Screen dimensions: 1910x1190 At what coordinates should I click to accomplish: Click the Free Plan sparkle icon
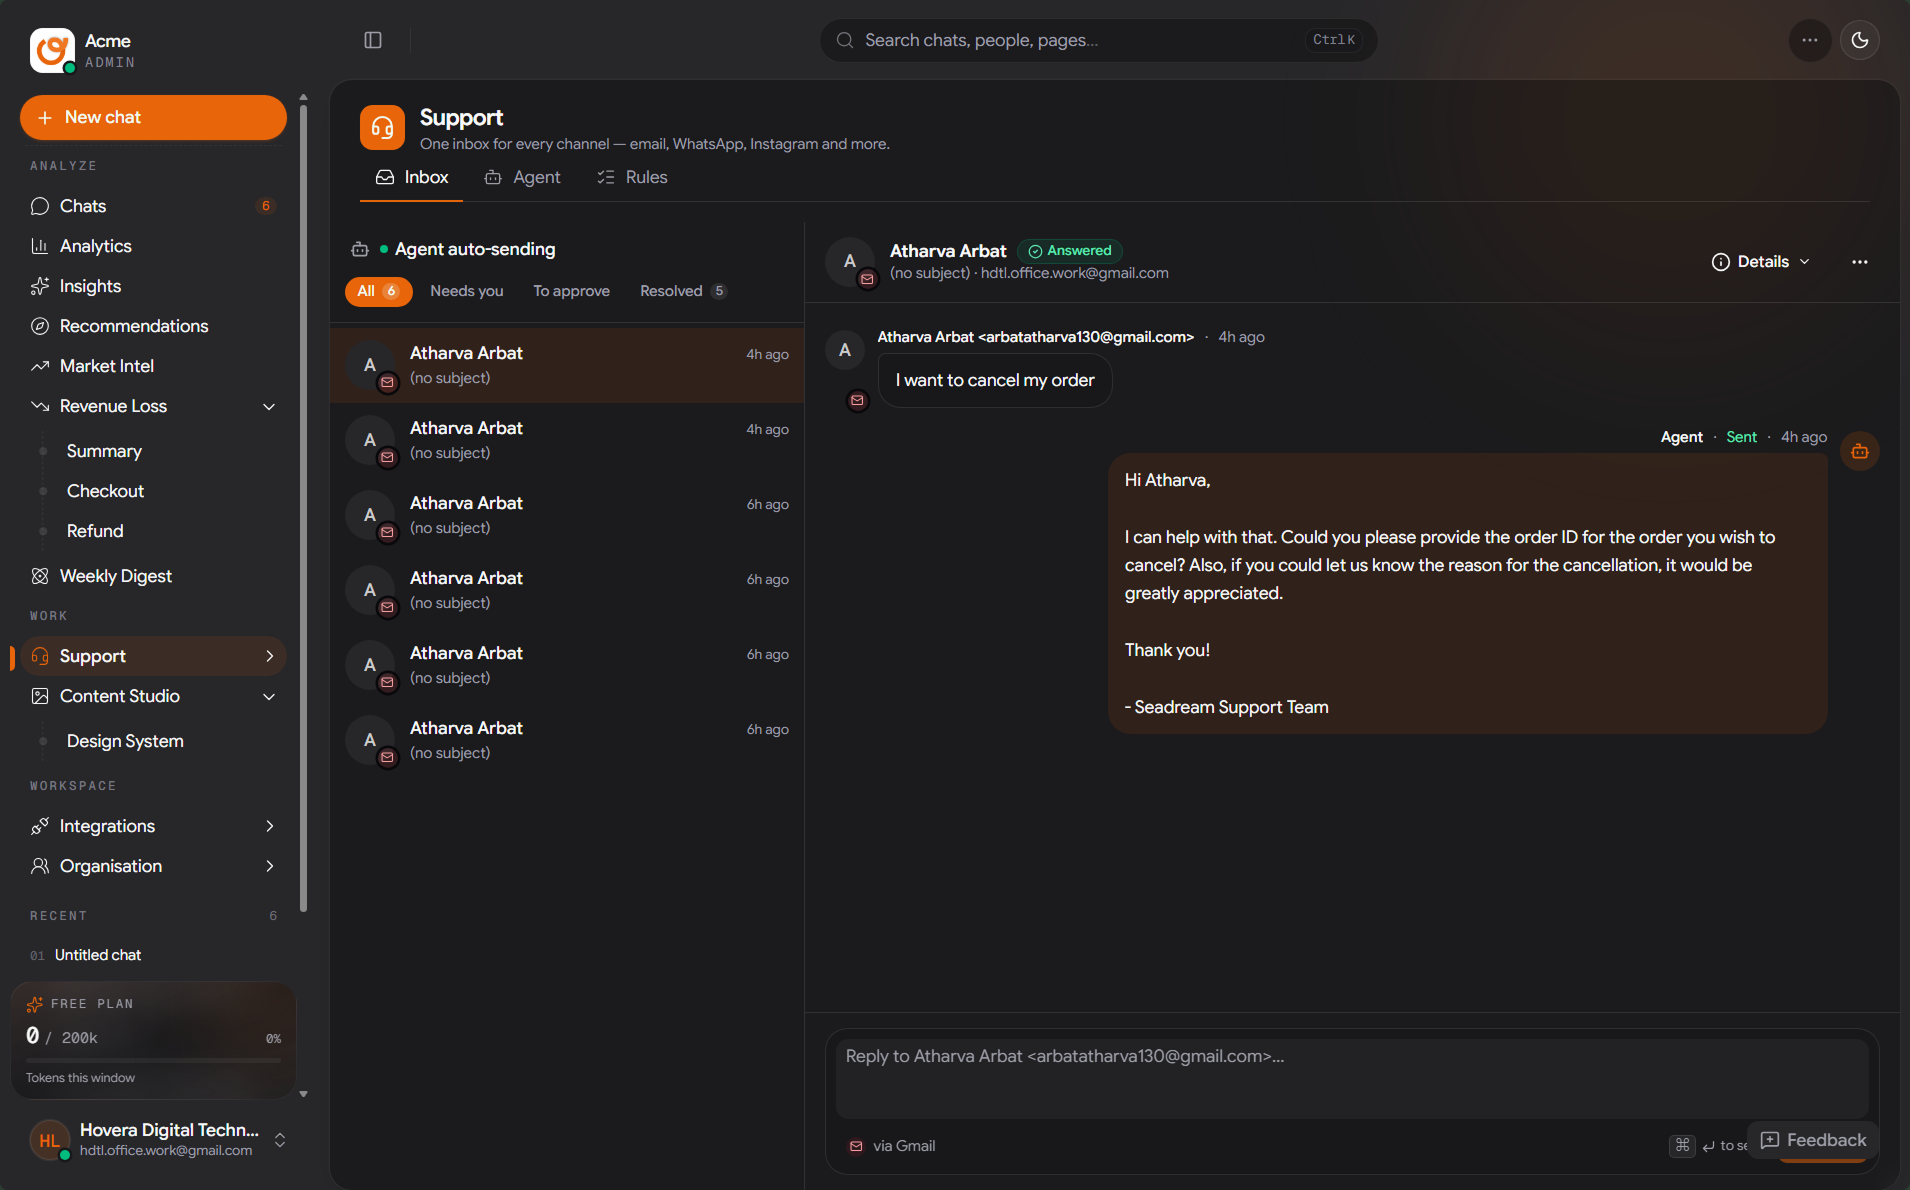tap(35, 1004)
